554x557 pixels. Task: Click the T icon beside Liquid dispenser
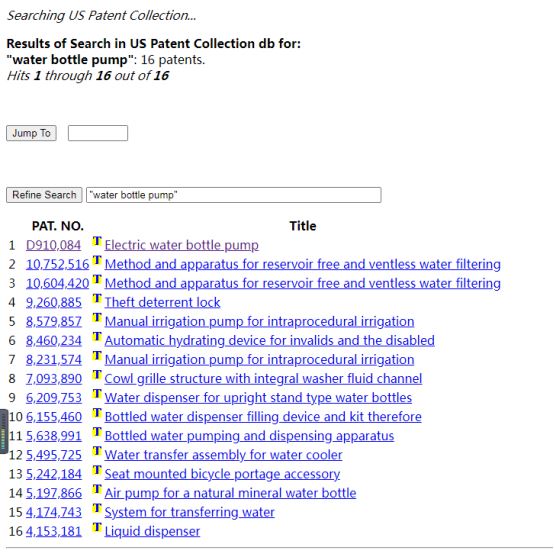(x=97, y=528)
